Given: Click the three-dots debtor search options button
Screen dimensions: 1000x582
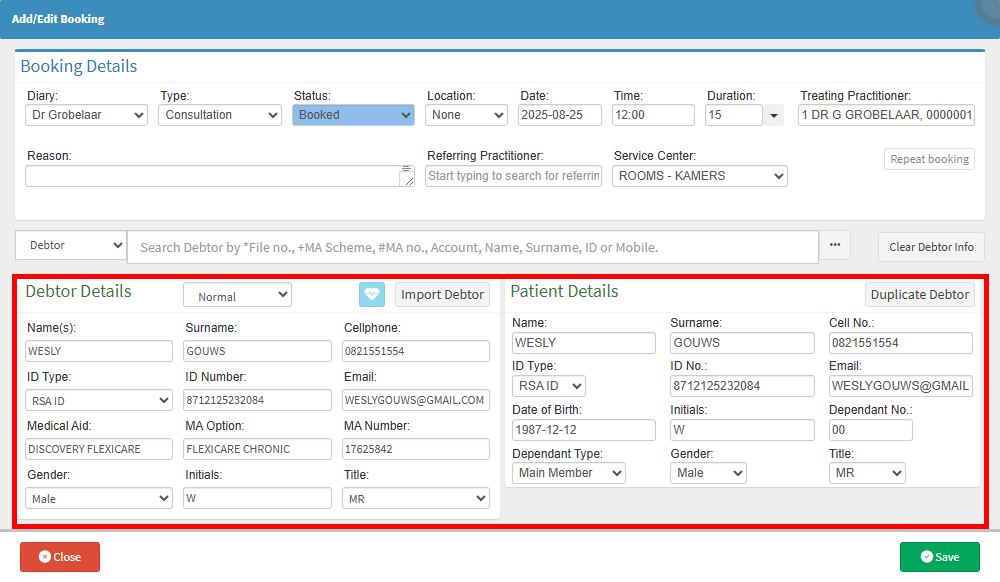Looking at the screenshot, I should click(x=834, y=246).
